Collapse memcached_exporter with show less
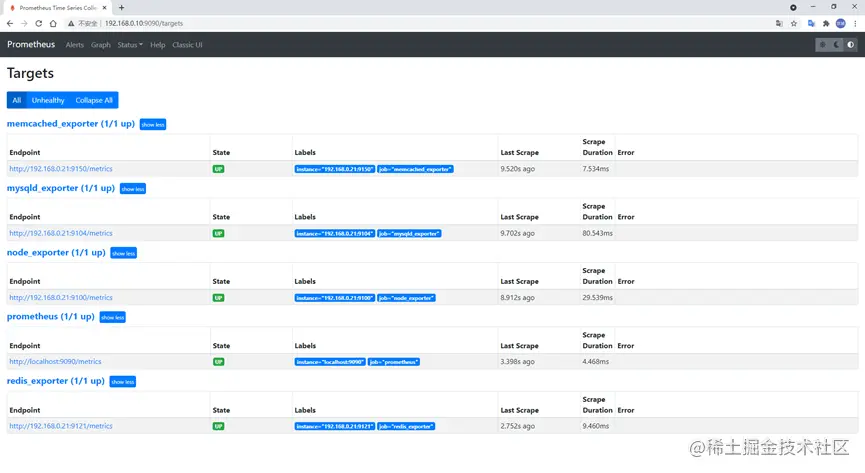Image resolution: width=865 pixels, height=473 pixels. point(153,125)
